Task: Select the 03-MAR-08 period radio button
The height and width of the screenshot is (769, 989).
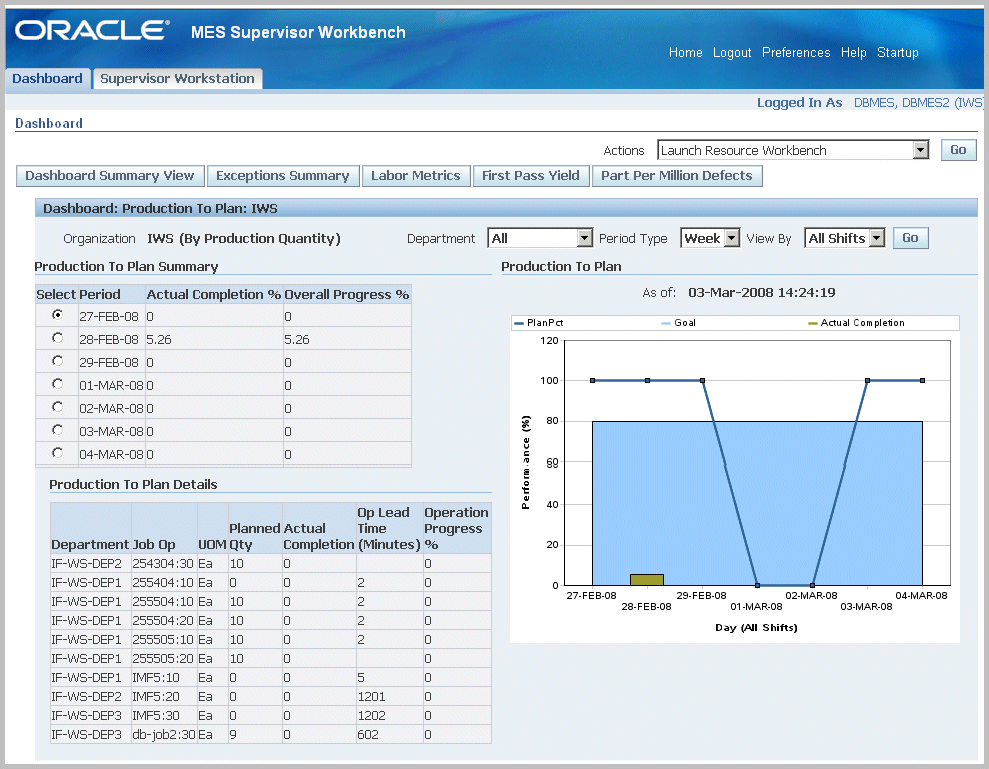Action: (57, 430)
